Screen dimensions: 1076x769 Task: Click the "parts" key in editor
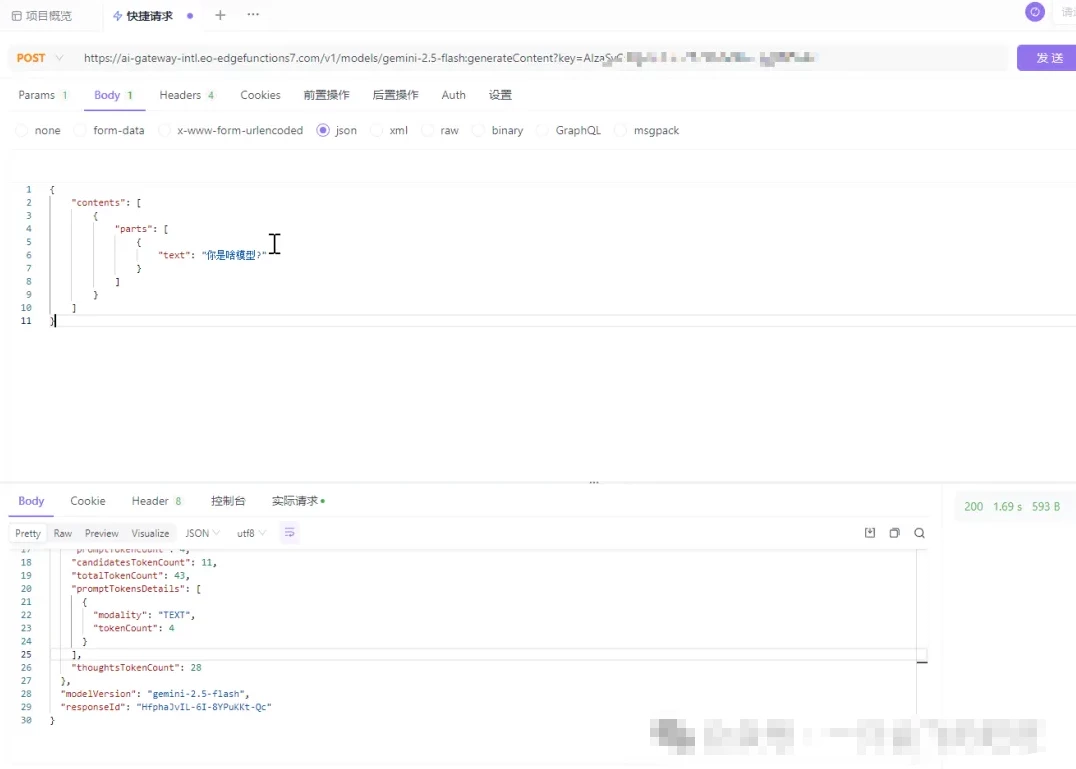click(136, 229)
